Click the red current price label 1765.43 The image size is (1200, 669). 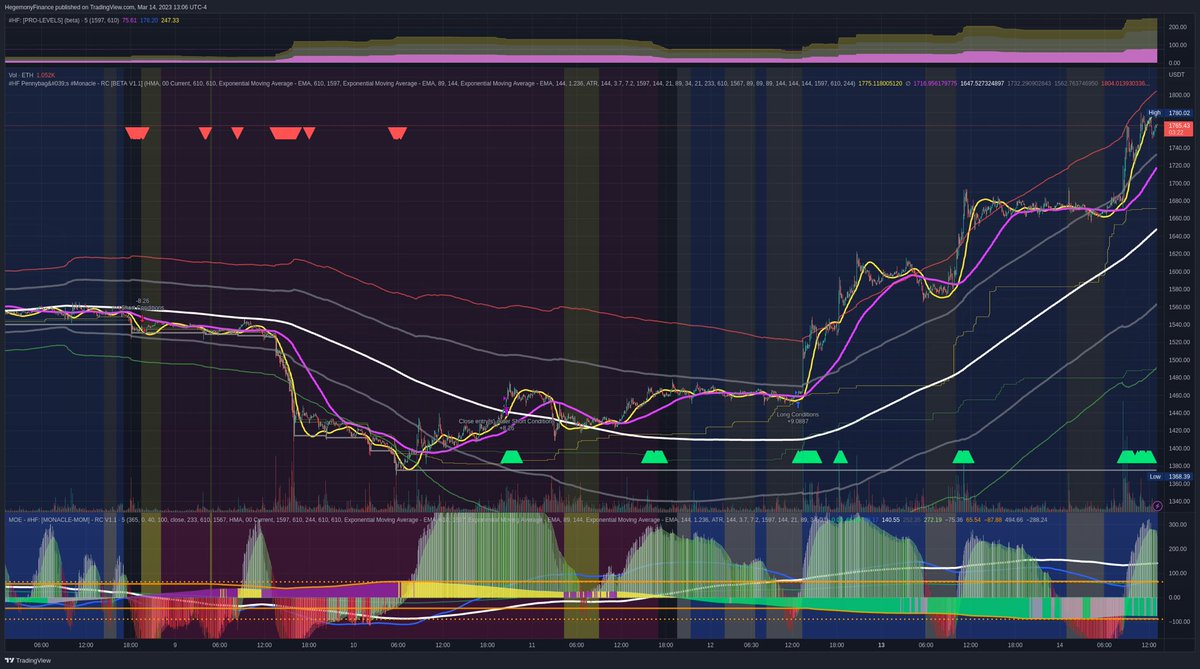pyautogui.click(x=1178, y=128)
